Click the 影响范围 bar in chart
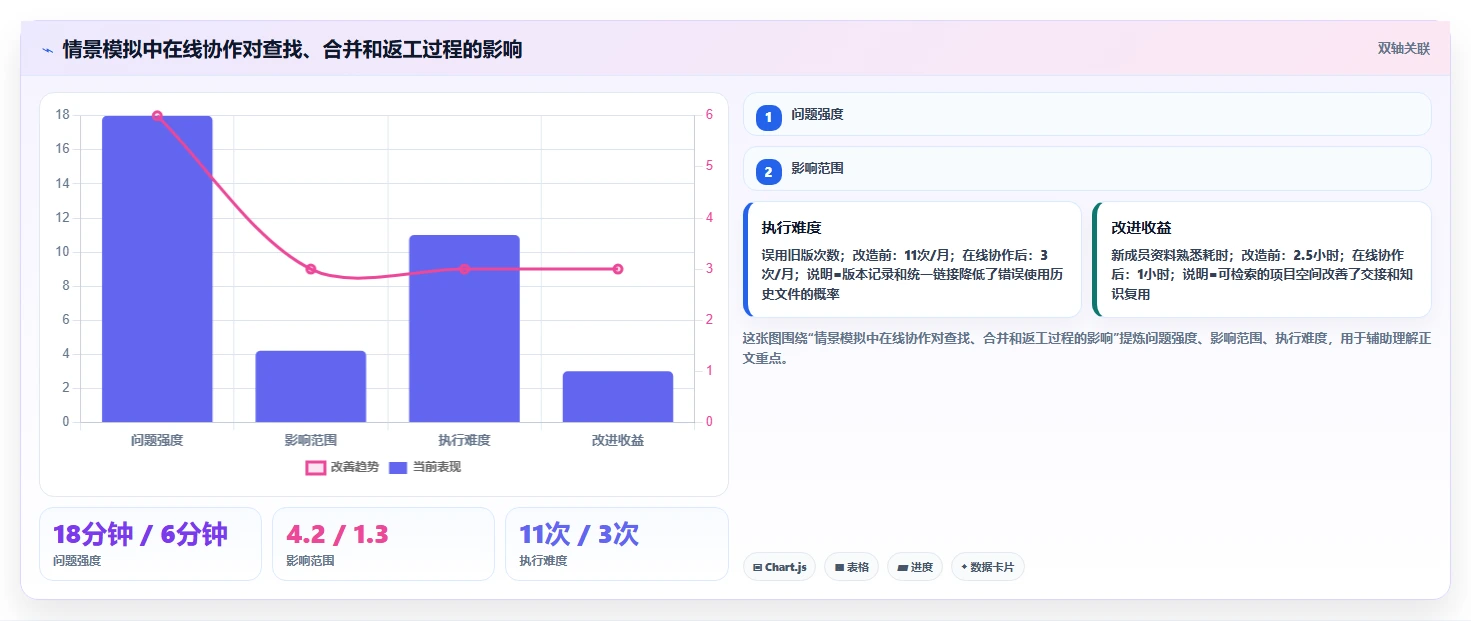This screenshot has height=621, width=1471. pyautogui.click(x=311, y=386)
